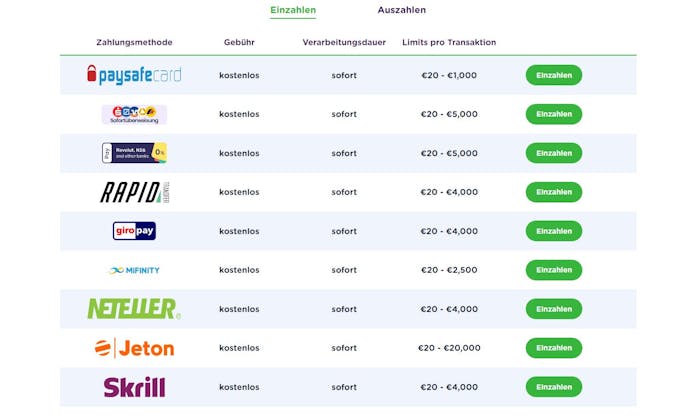Start MiFinity deposit with Einzahlen button

[554, 270]
